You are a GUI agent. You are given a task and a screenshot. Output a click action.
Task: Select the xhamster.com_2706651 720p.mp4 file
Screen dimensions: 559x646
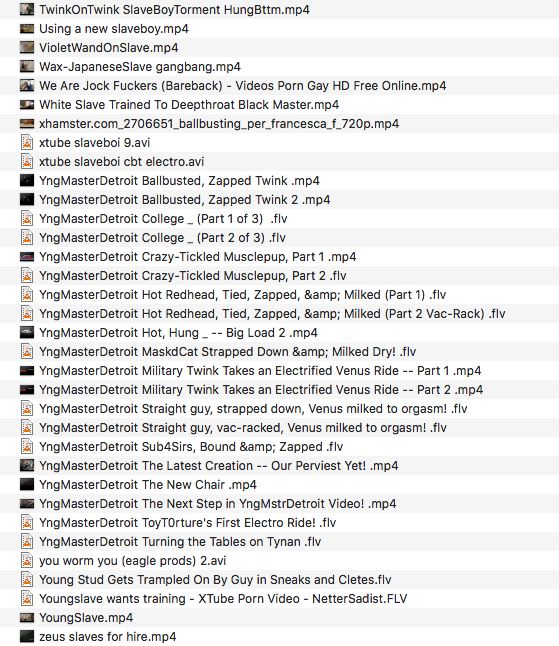tap(219, 124)
